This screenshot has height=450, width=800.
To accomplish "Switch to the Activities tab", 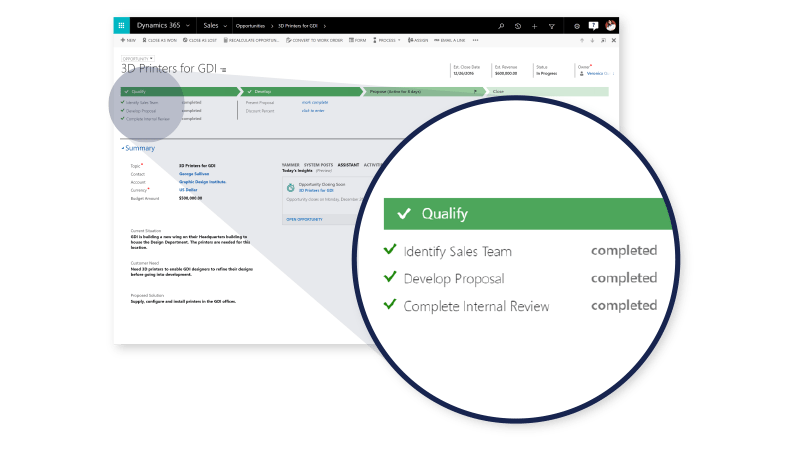I will coord(372,165).
